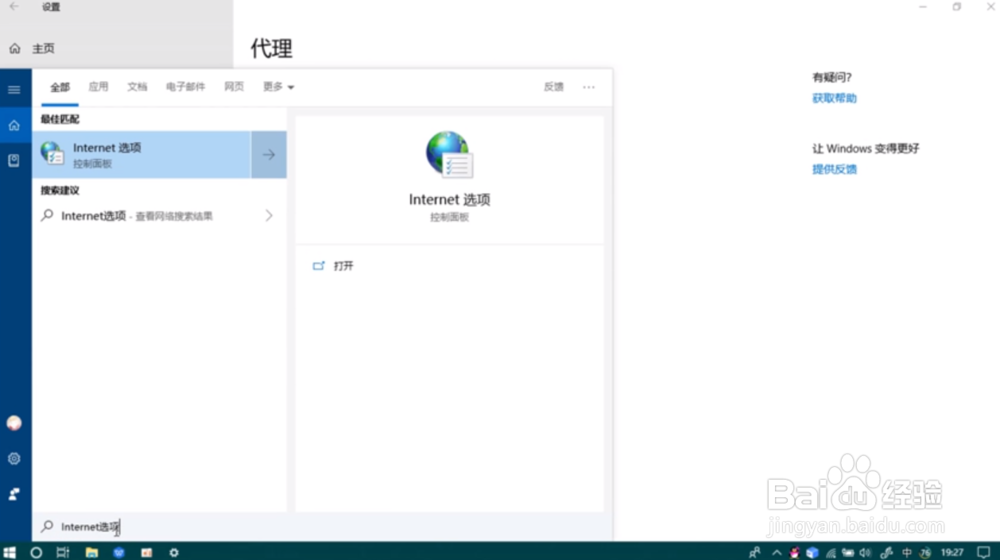Viewport: 1000px width, 560px height.
Task: Click the Internet 选项 title in preview pane
Action: coord(450,200)
